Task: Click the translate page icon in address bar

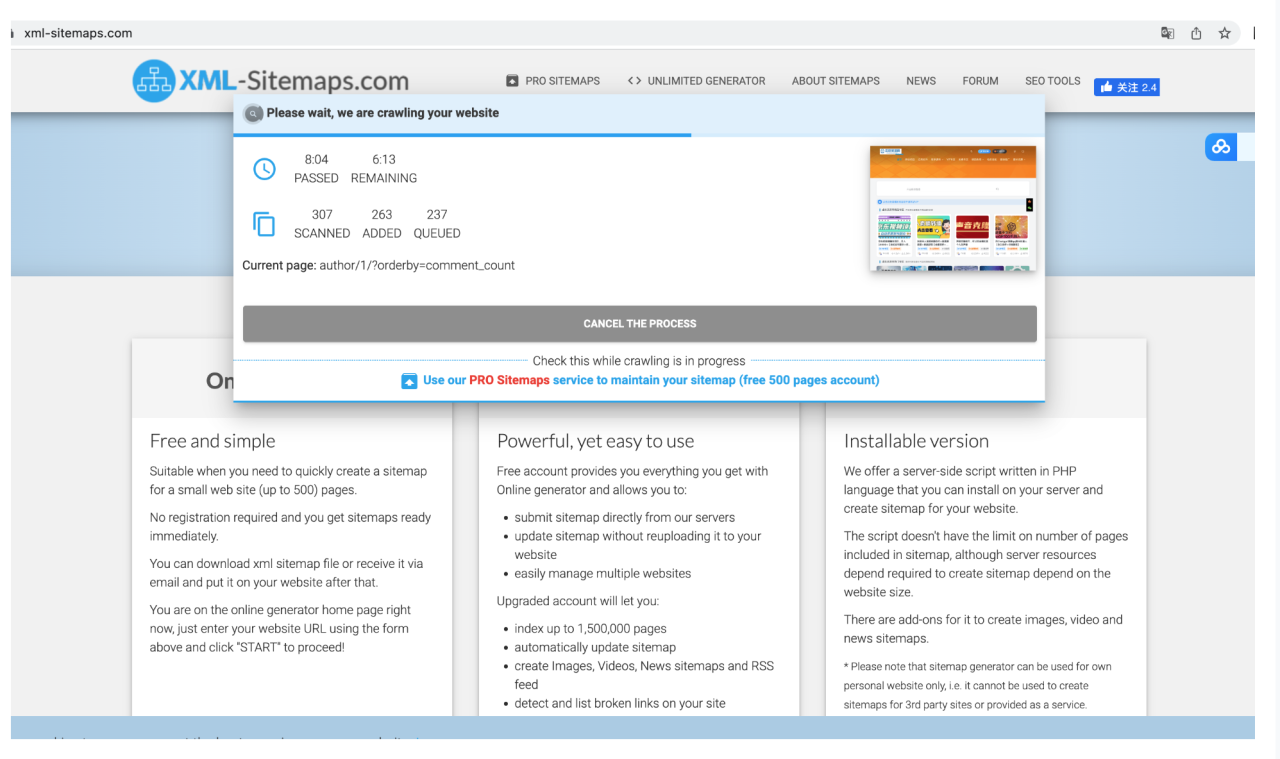Action: click(1167, 33)
